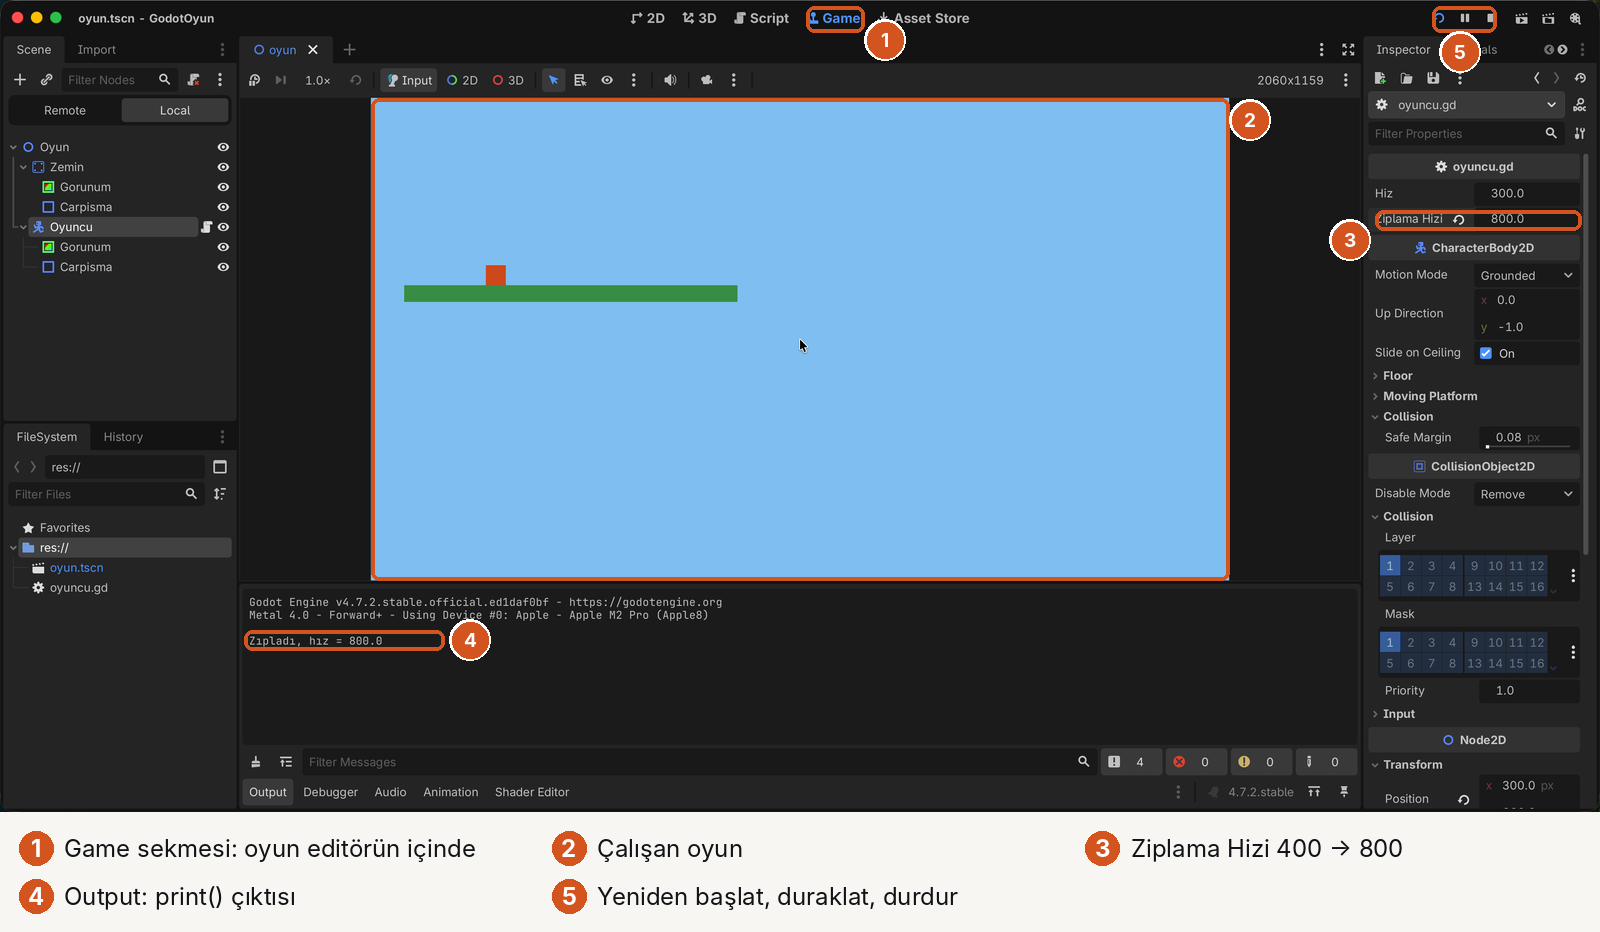
Task: Save the edited resource floppy icon
Action: 1433,78
